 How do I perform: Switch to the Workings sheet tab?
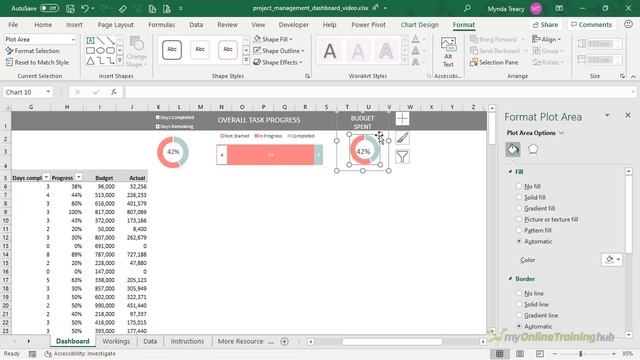click(x=116, y=341)
